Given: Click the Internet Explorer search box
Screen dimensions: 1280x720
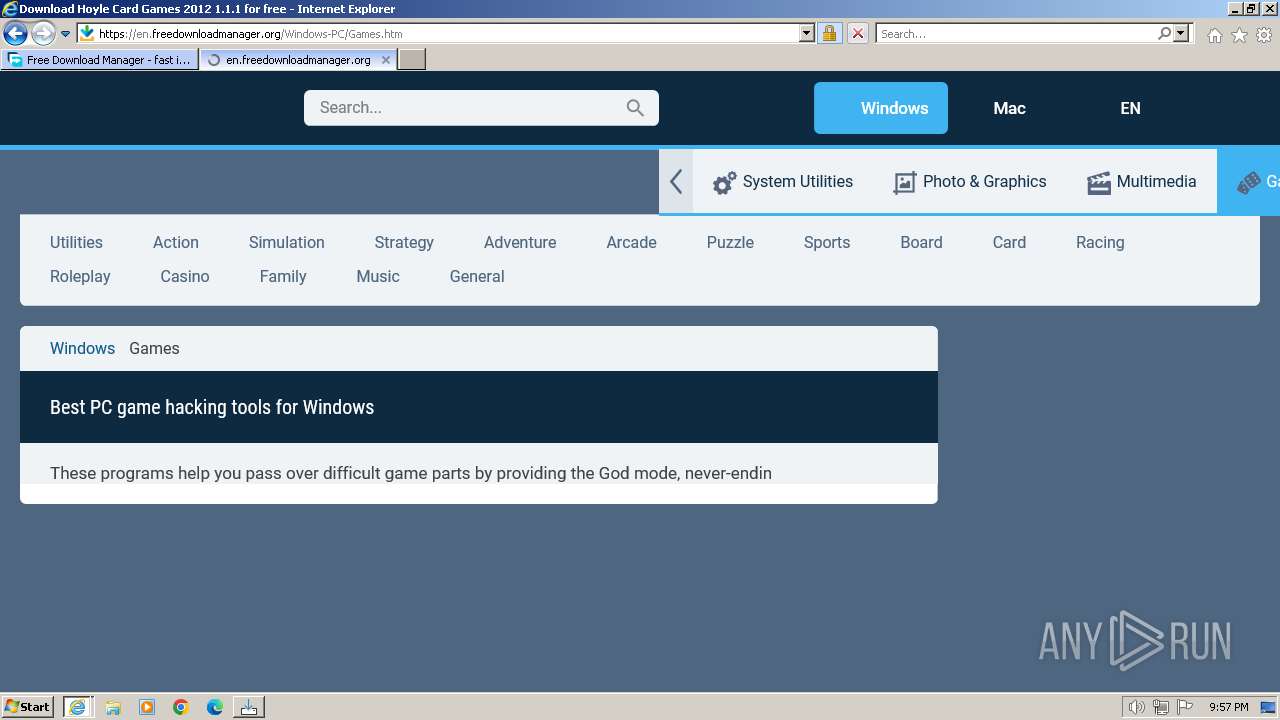Looking at the screenshot, I should pos(1015,33).
